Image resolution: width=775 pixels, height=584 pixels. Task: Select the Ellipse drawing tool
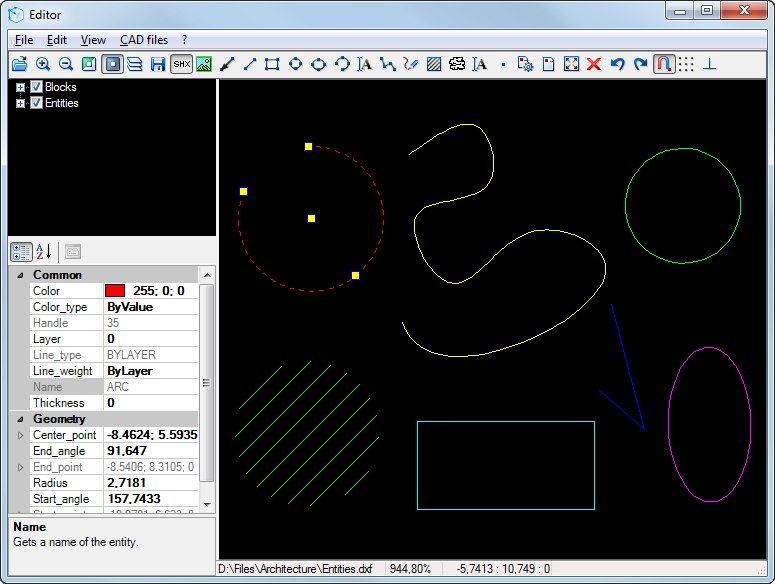point(319,64)
